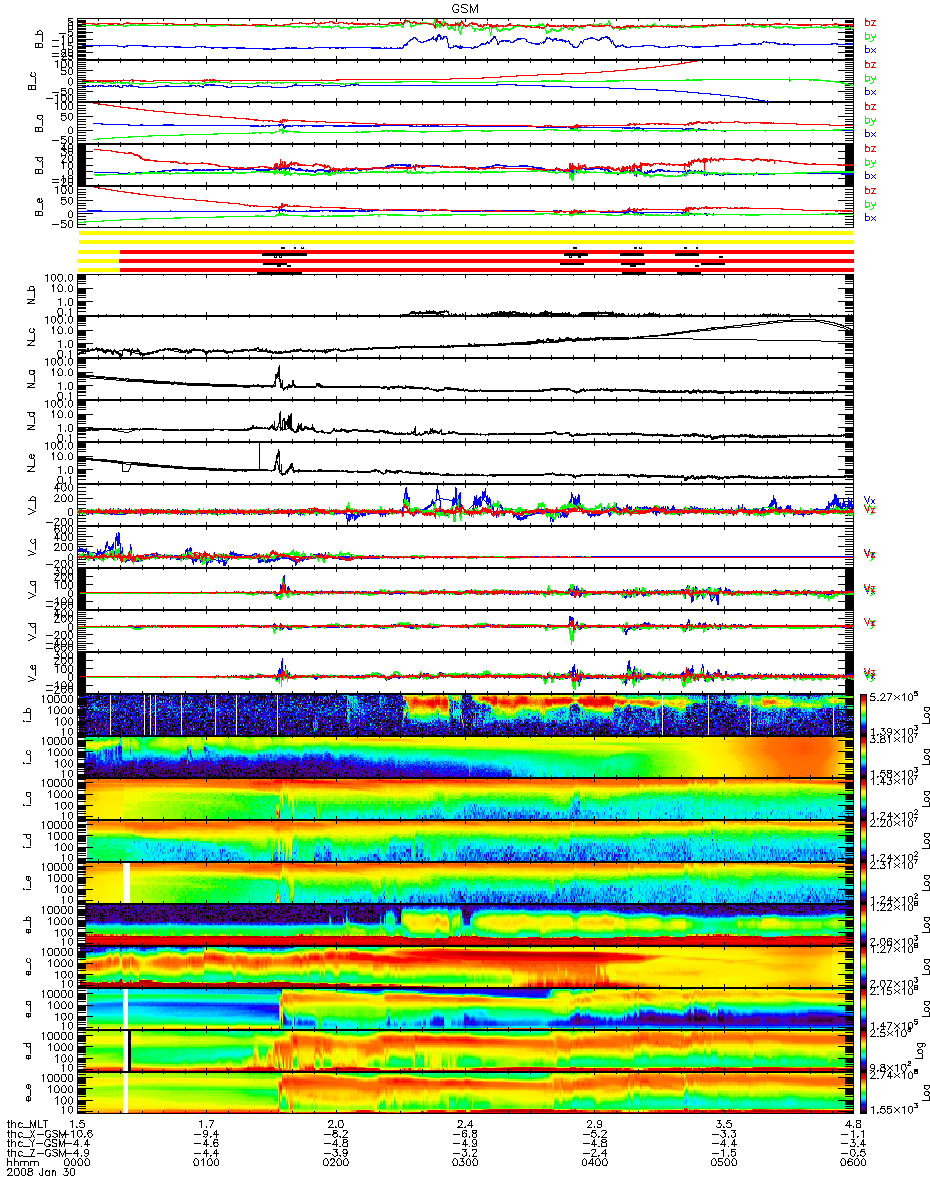The image size is (930, 1200).
Task: Click the GSM title at the top
Action: (465, 6)
